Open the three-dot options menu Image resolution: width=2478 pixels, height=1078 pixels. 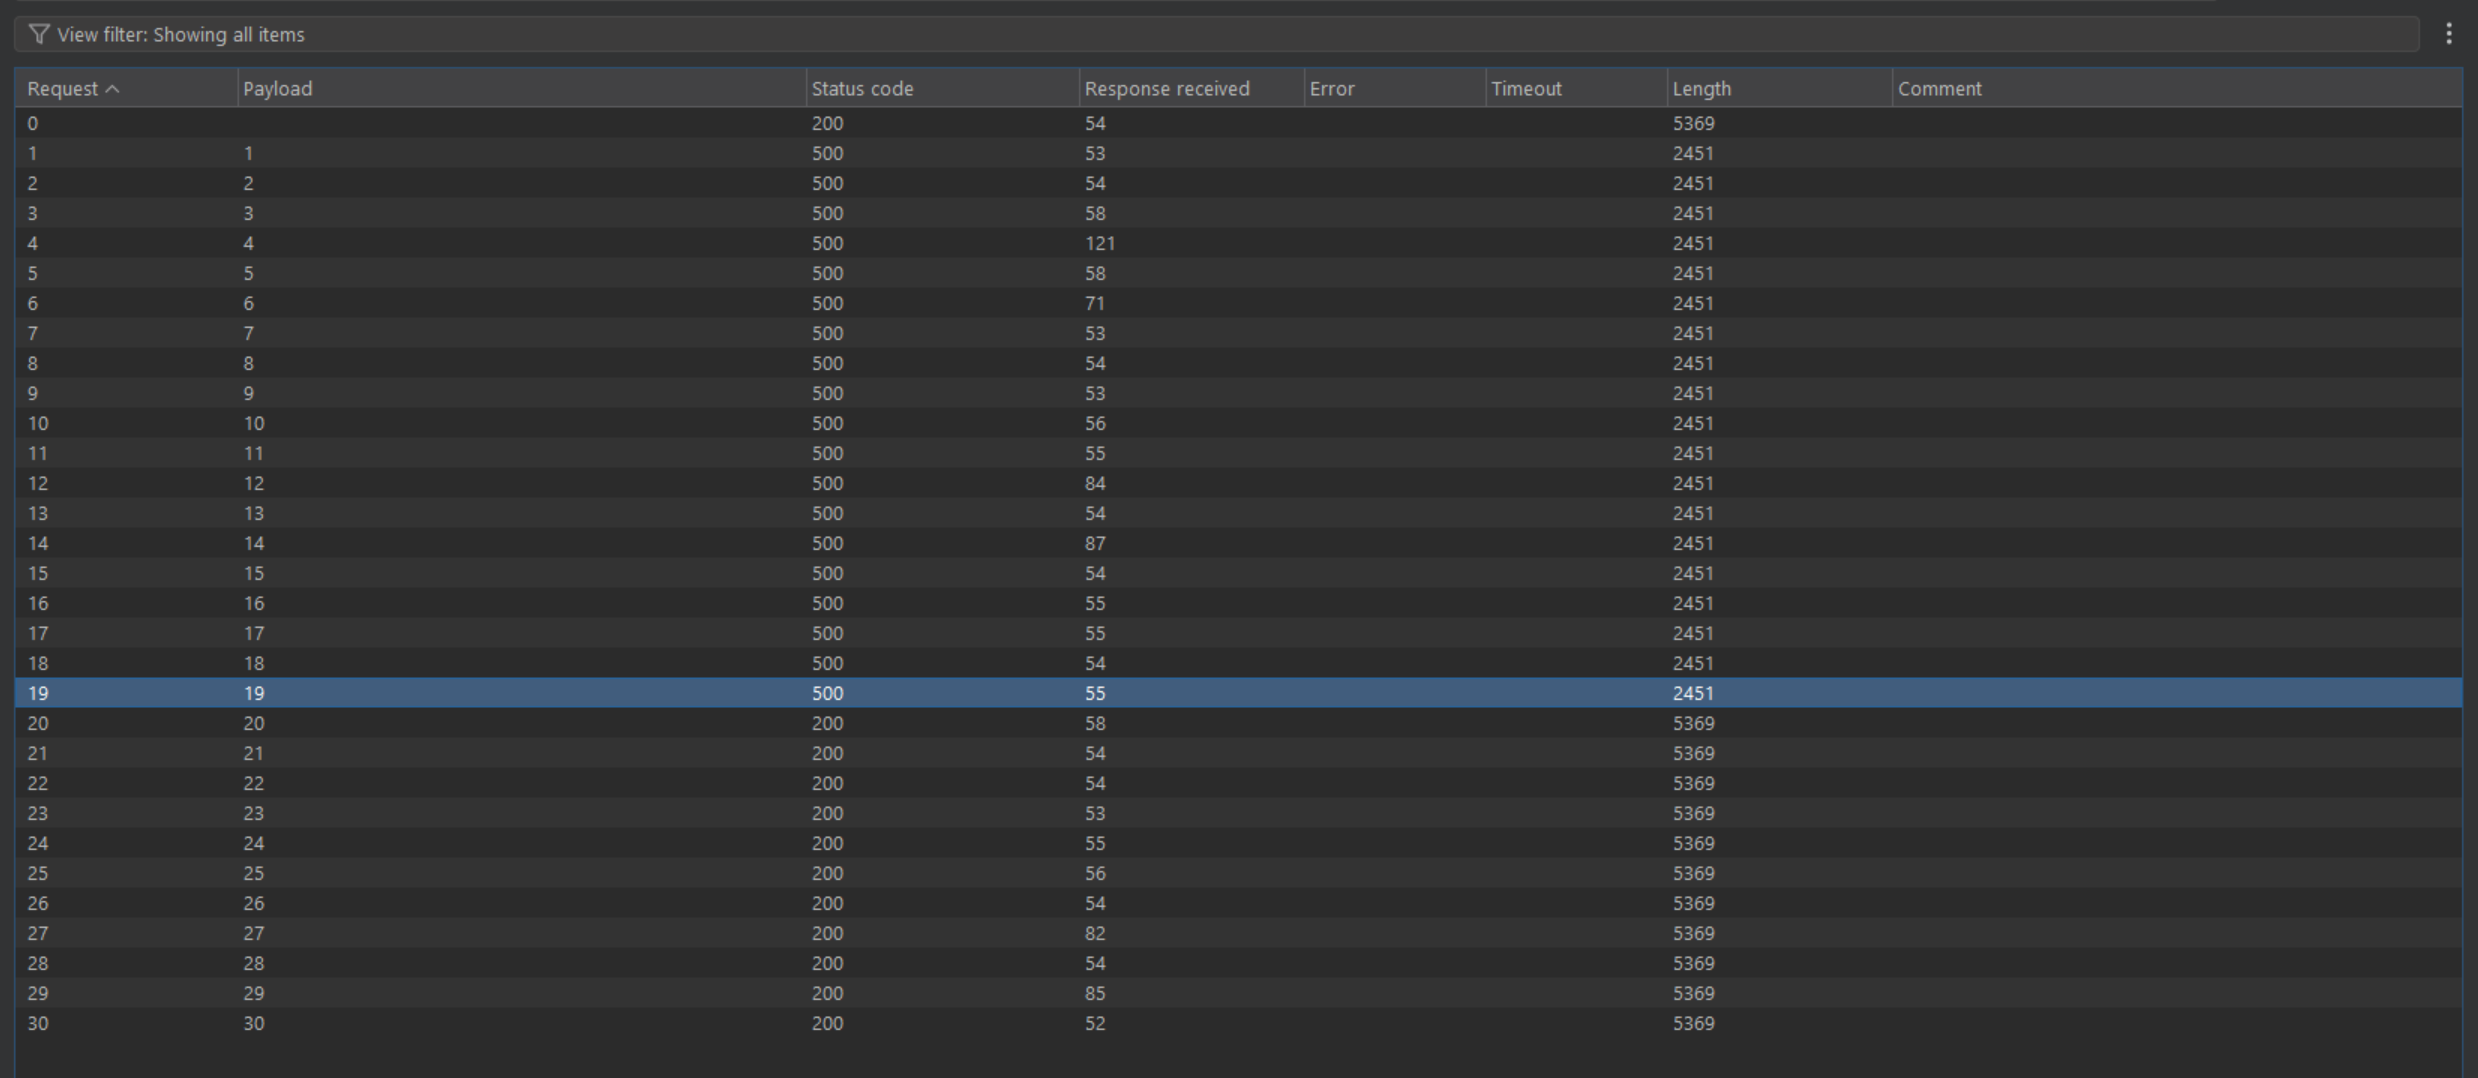(2448, 34)
